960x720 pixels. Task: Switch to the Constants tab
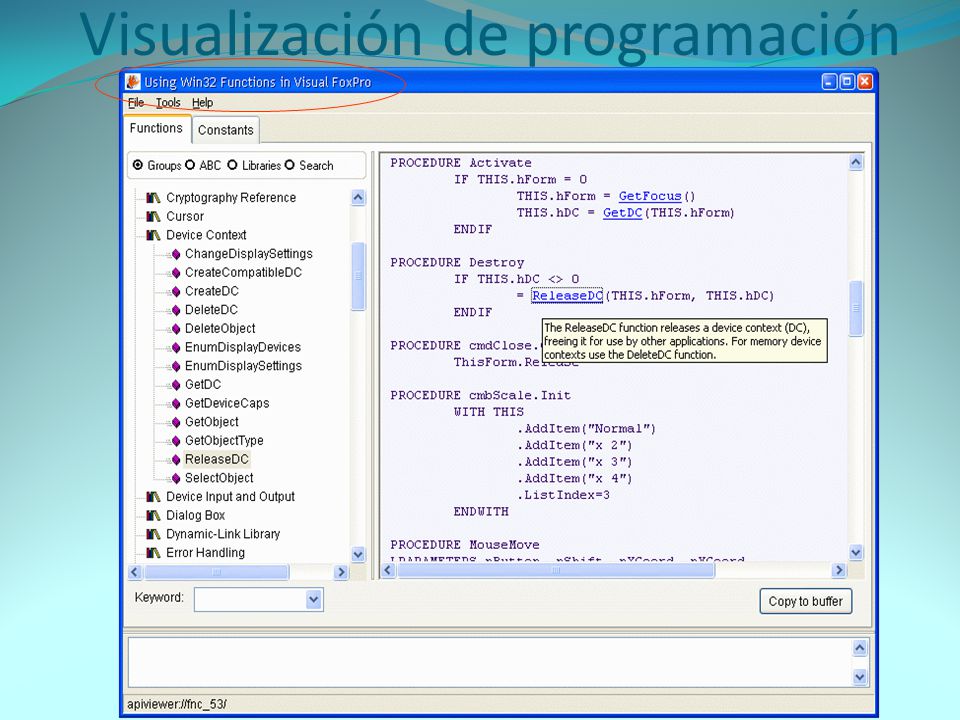click(x=225, y=130)
